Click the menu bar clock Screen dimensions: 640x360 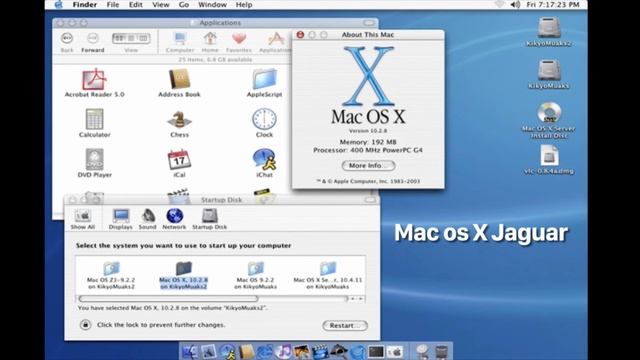553,4
